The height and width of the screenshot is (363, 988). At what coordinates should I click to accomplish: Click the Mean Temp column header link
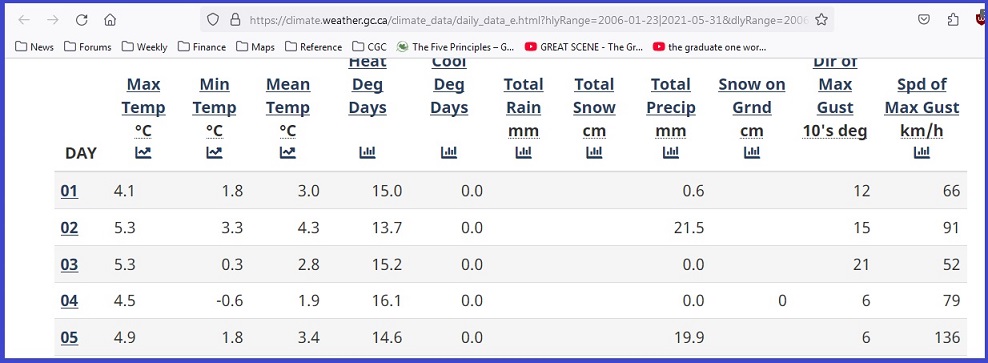288,96
